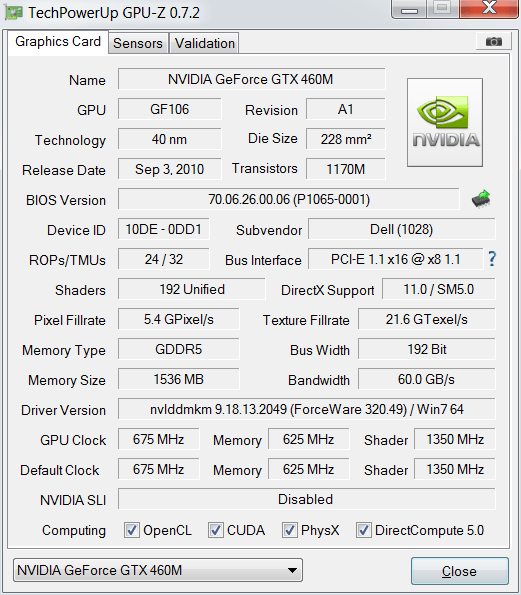Click GPU Clock row Memory 625 MHz field
This screenshot has width=521, height=595.
(x=309, y=439)
